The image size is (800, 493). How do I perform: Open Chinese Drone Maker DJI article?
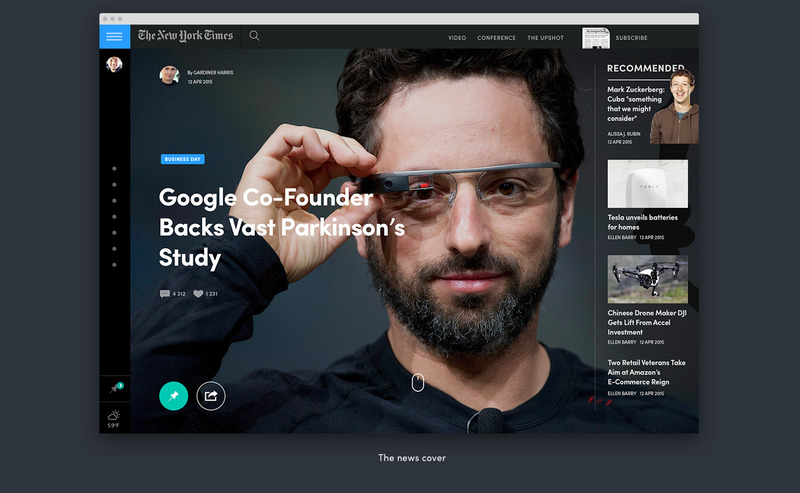pyautogui.click(x=647, y=323)
